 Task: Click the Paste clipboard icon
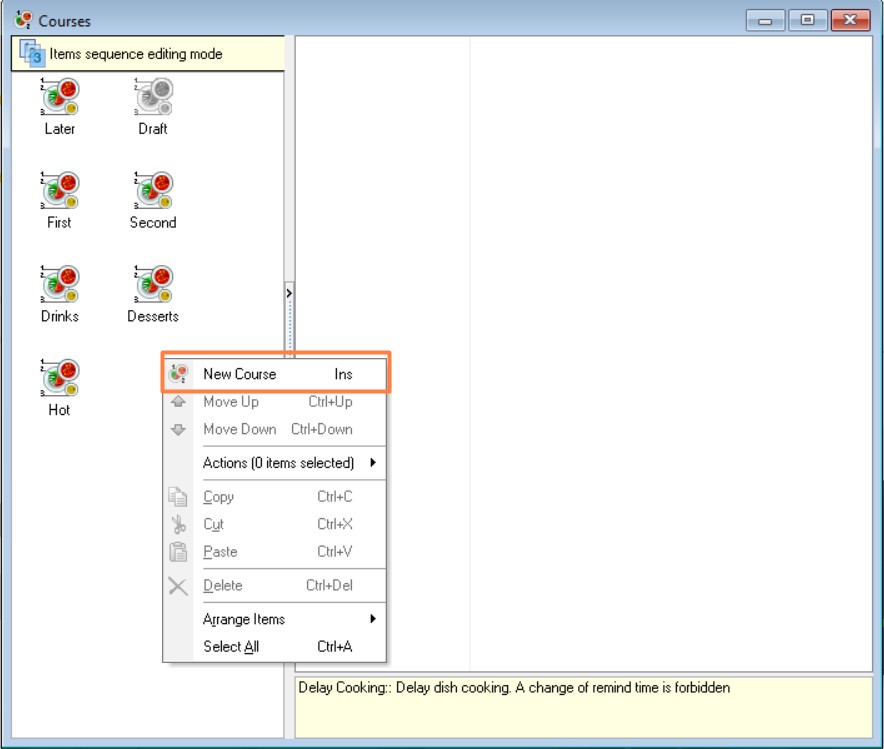178,551
